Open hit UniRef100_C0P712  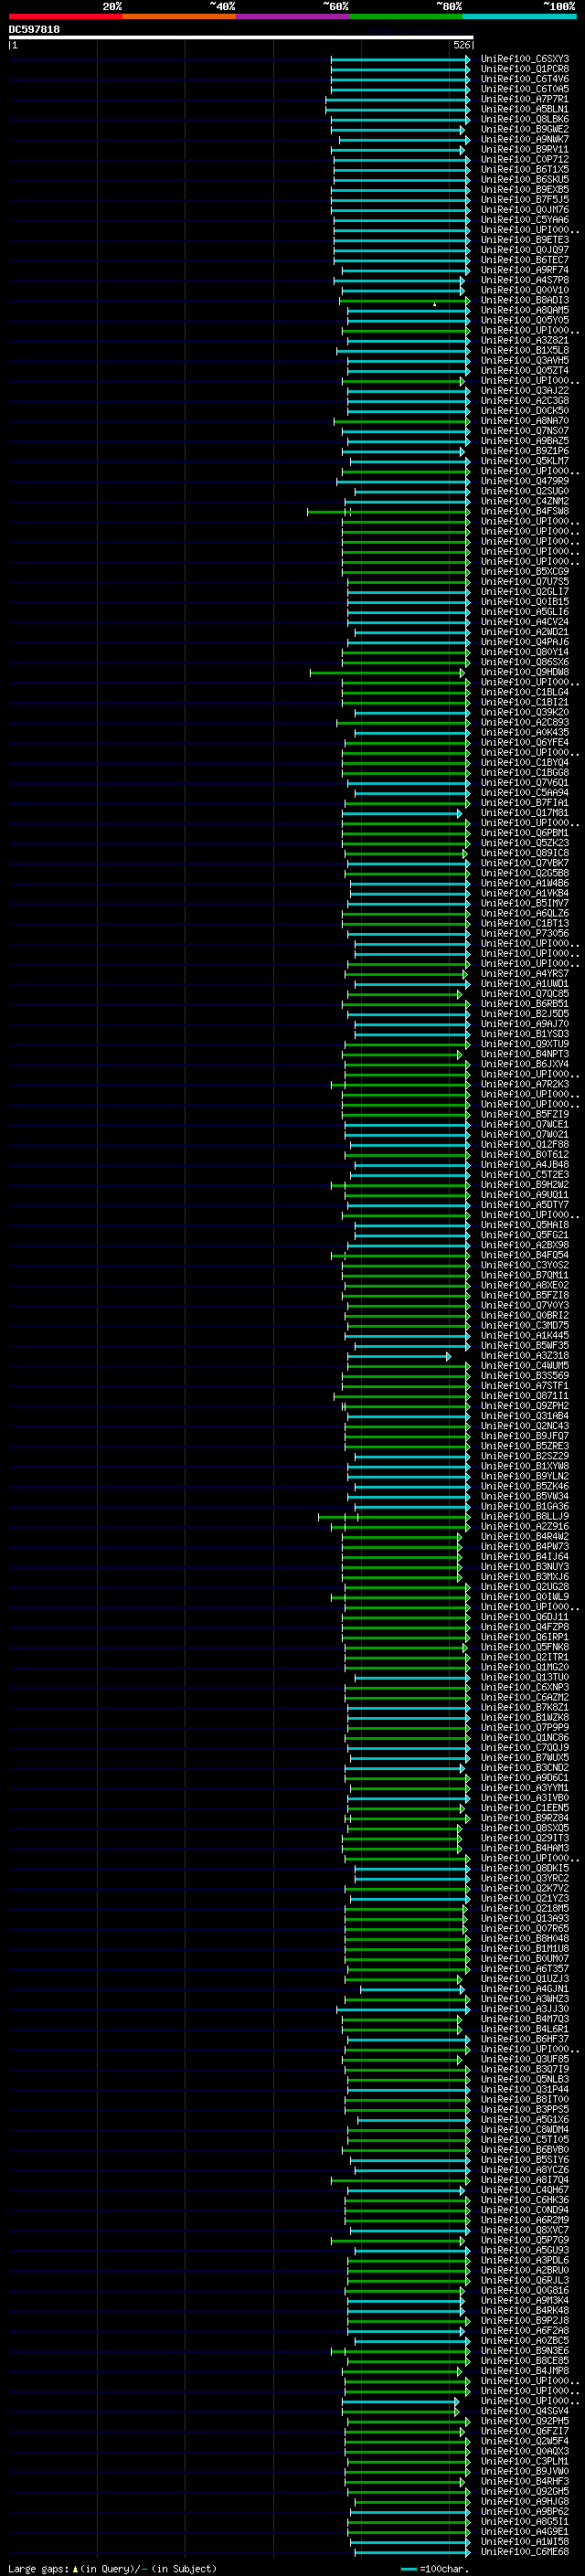coord(524,159)
